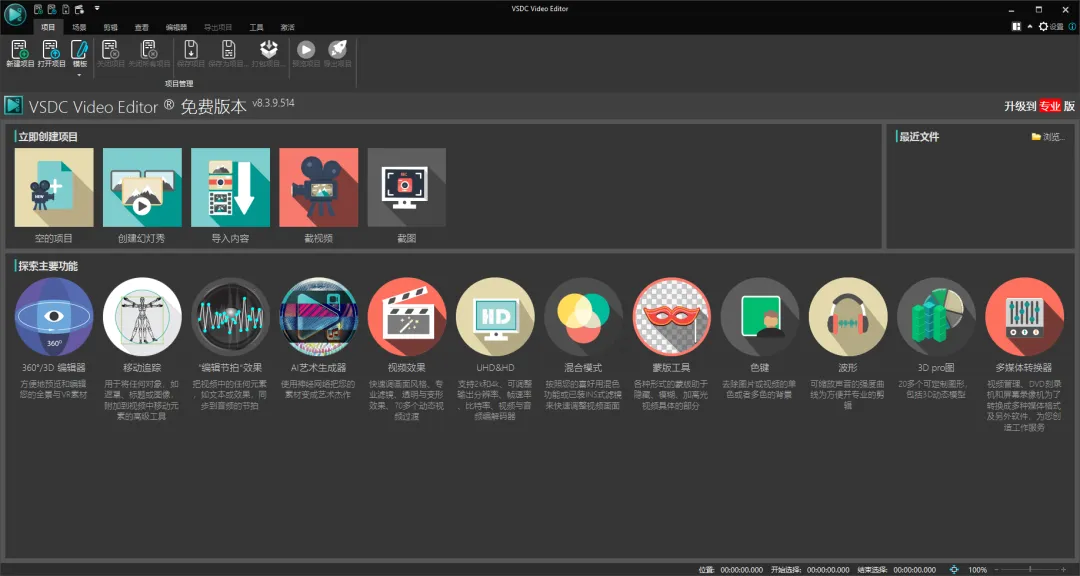Open the 移动追踪 feature icon

point(142,317)
